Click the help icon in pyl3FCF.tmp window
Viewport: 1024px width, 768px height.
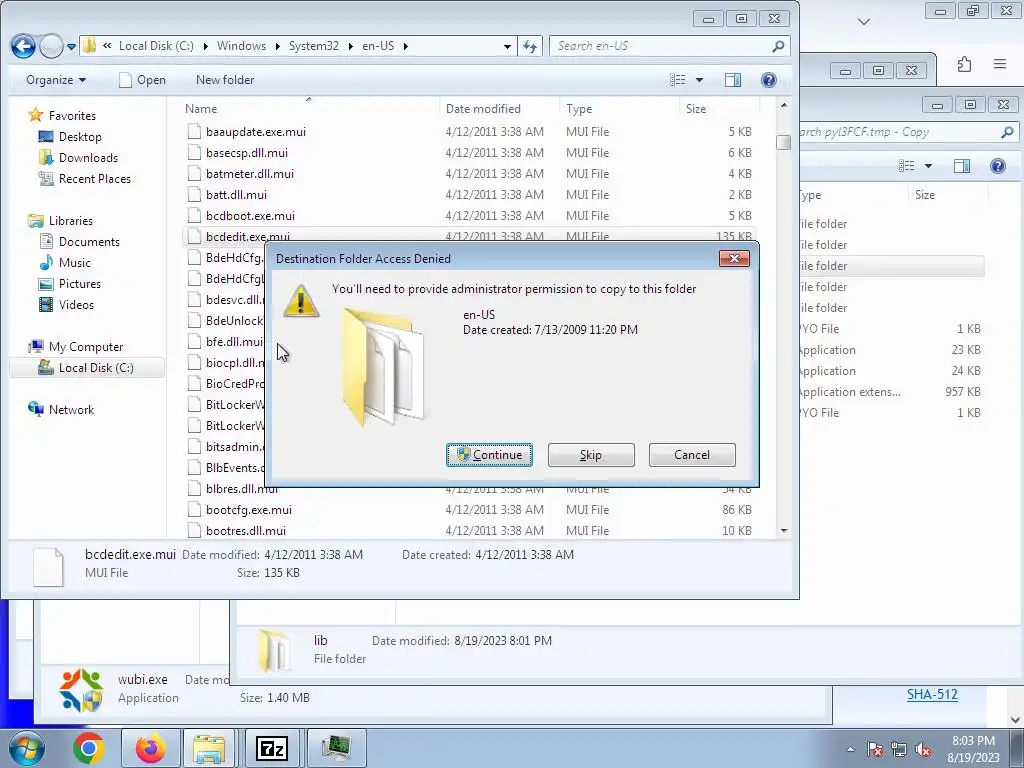(x=998, y=166)
